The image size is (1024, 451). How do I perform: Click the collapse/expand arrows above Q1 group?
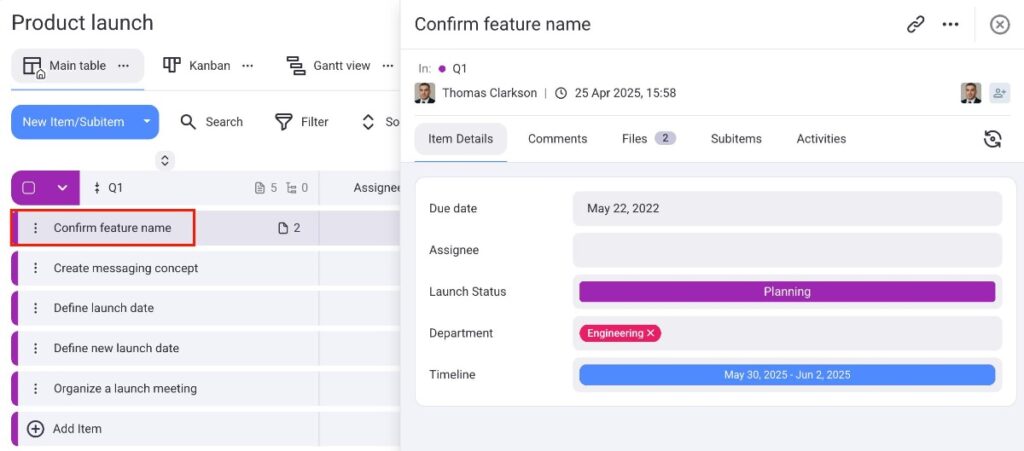pyautogui.click(x=166, y=160)
